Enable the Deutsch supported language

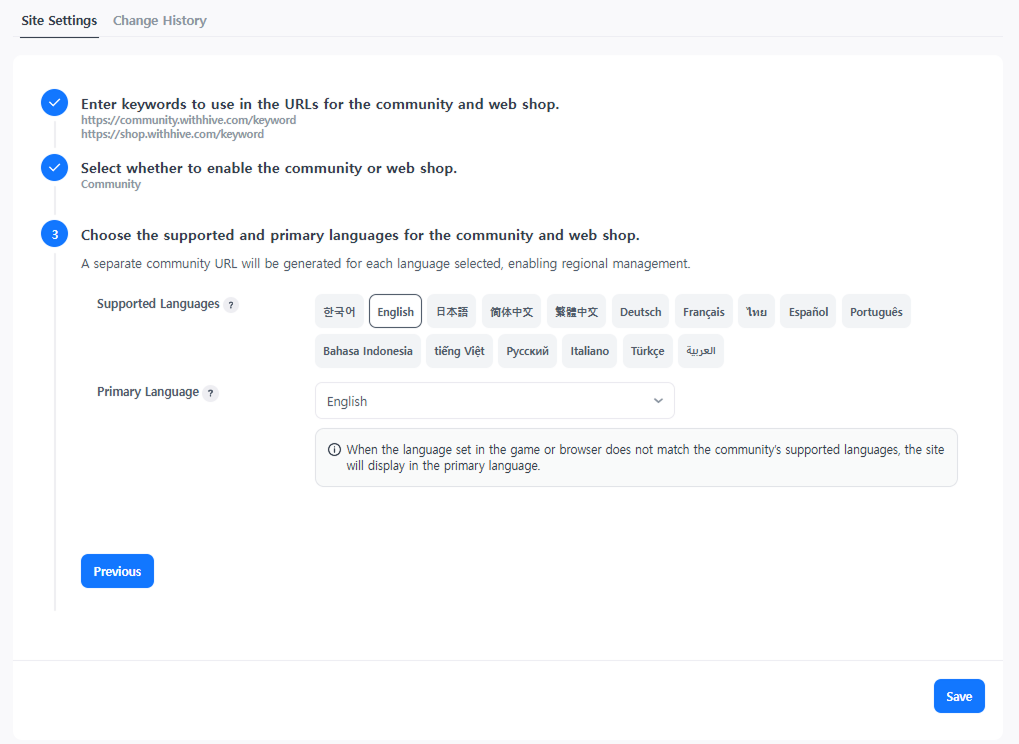(640, 311)
